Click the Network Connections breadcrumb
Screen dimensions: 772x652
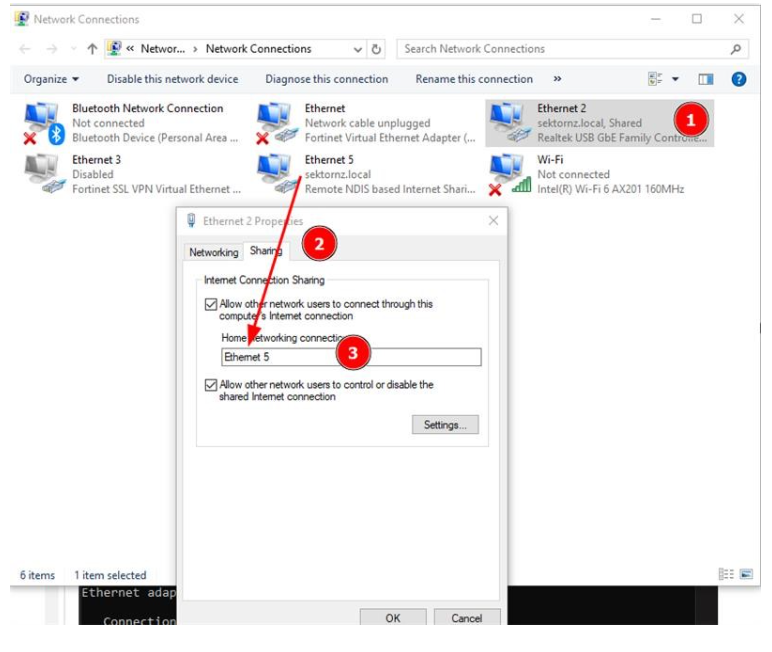click(x=258, y=49)
